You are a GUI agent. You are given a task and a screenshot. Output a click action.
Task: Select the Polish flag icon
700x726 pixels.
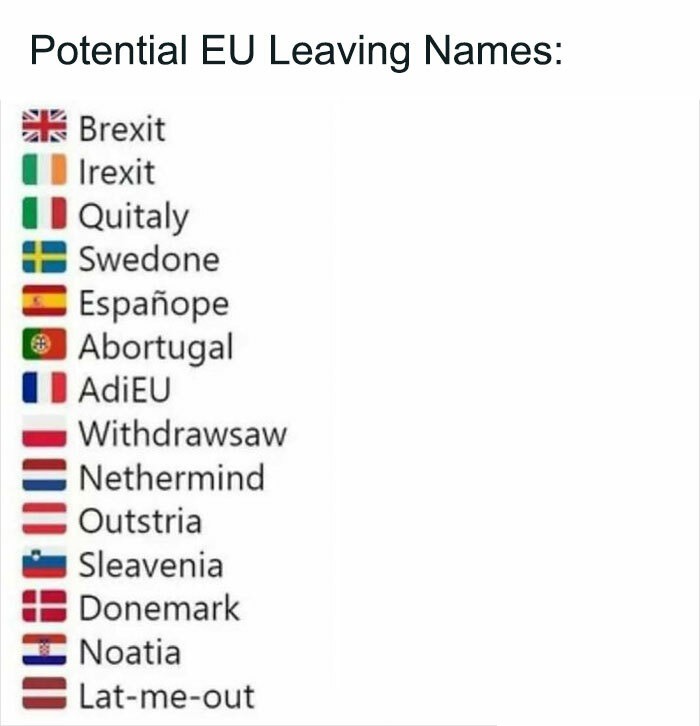pyautogui.click(x=44, y=431)
